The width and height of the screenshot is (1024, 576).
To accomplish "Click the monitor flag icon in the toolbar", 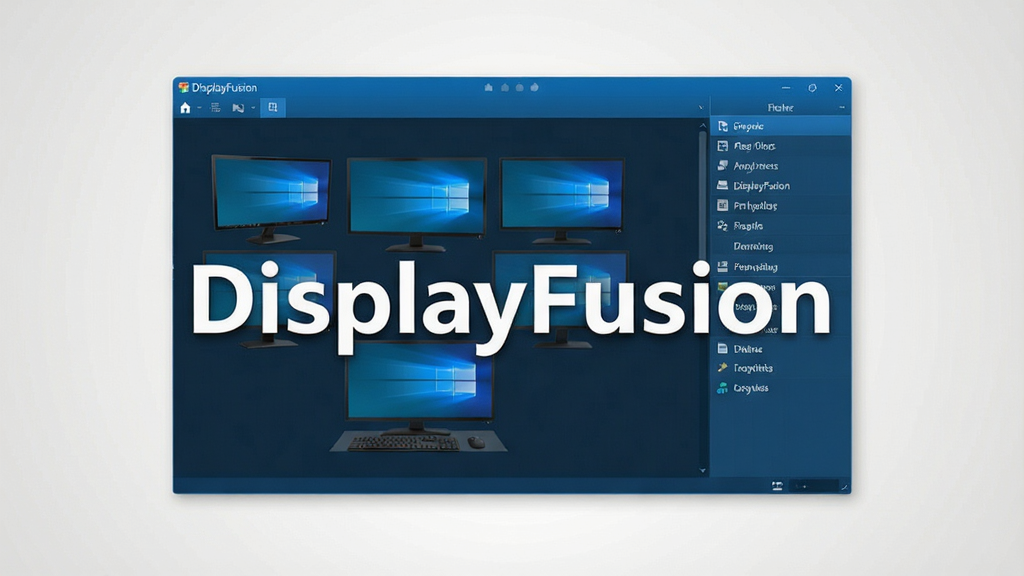I will point(238,108).
